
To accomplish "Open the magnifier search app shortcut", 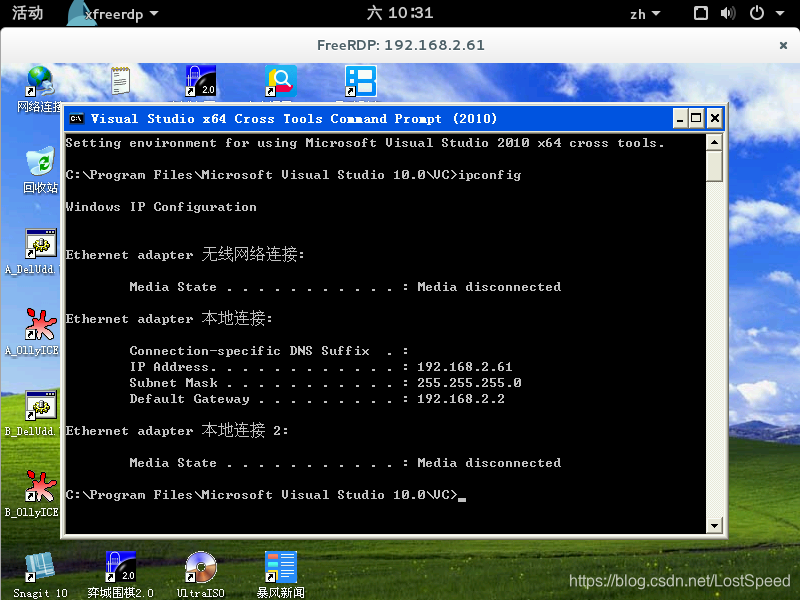I will coord(281,81).
